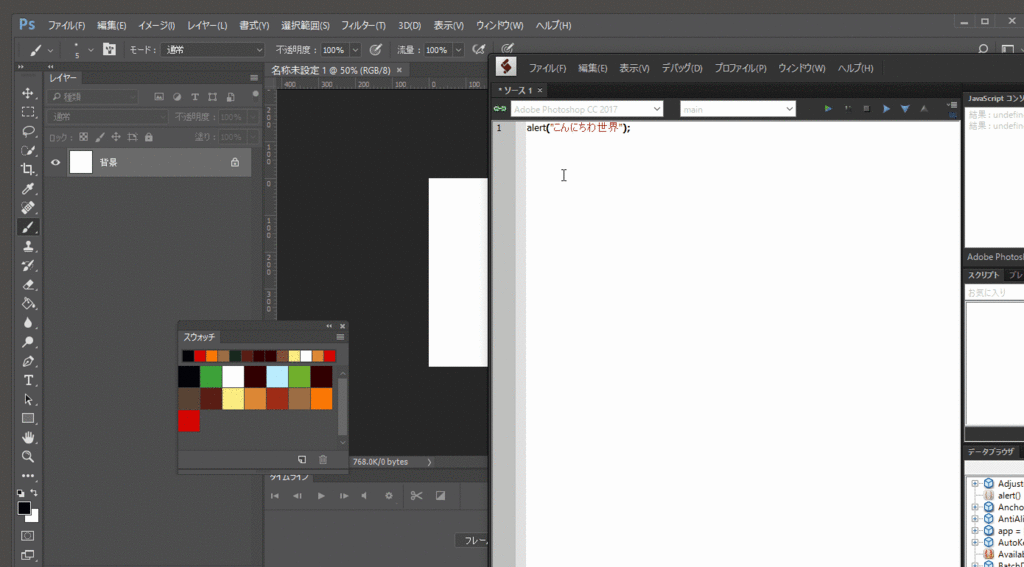
Task: Select the Clone Stamp tool
Action: [x=28, y=246]
